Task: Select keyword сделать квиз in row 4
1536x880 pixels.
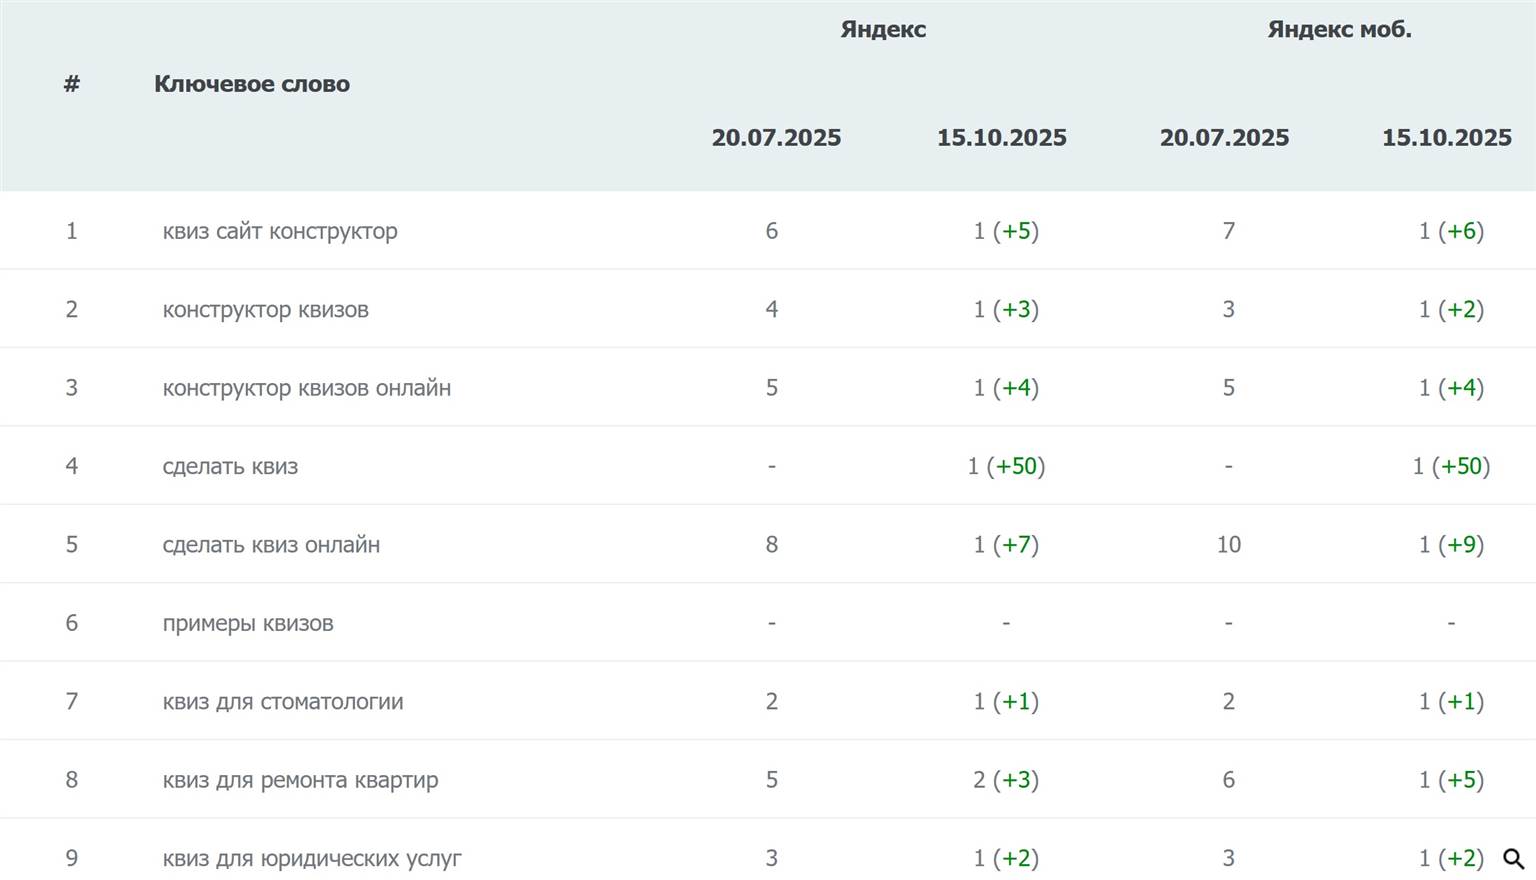Action: (230, 467)
